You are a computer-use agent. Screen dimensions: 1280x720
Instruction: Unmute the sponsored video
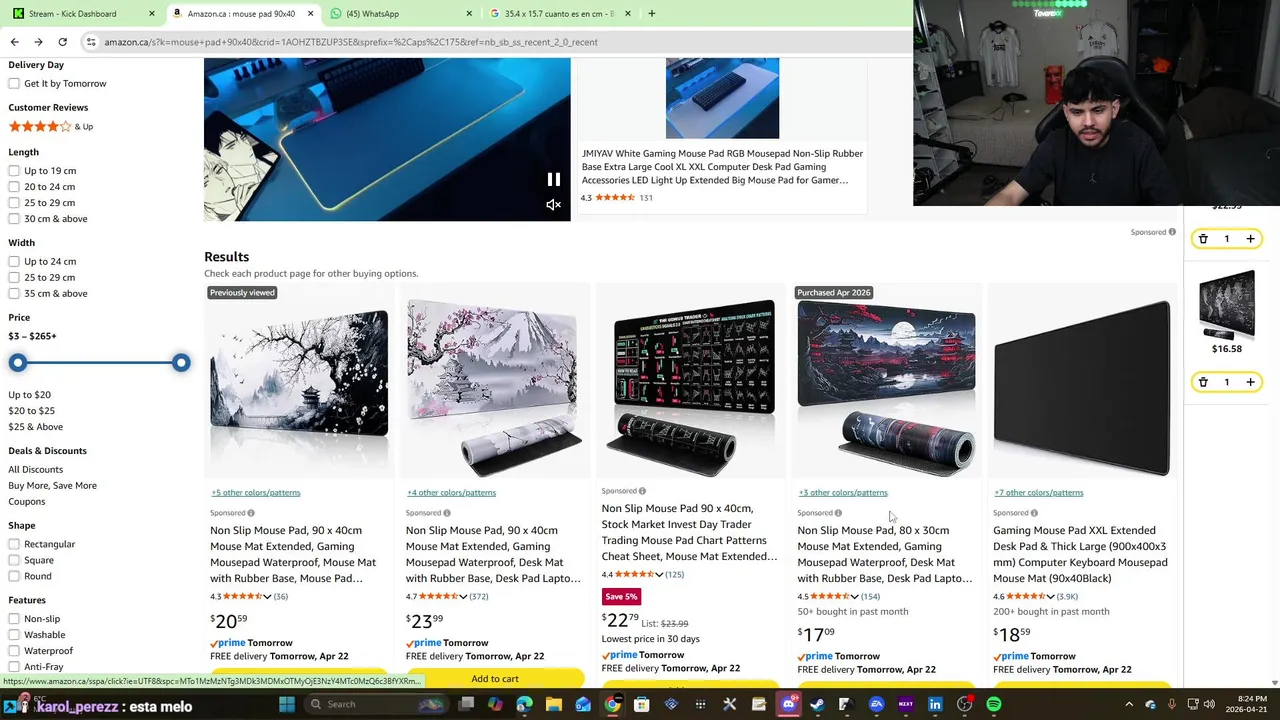pos(553,205)
